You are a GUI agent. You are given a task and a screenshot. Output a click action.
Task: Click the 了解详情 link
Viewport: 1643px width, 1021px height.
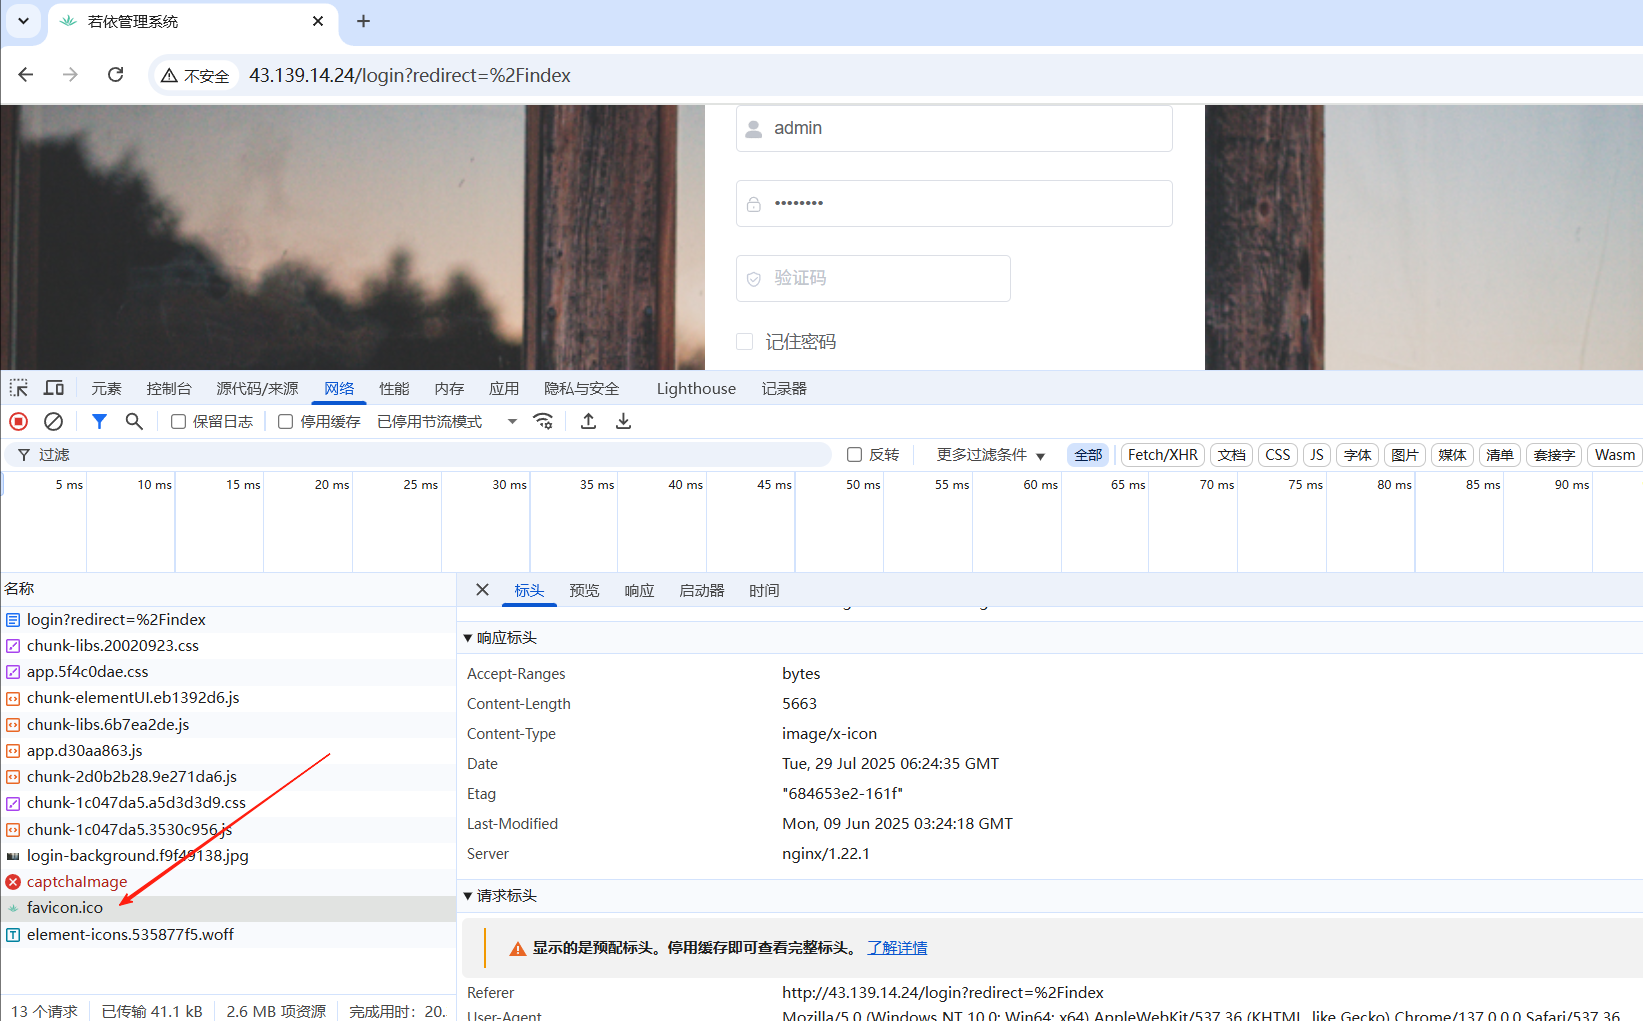coord(897,947)
